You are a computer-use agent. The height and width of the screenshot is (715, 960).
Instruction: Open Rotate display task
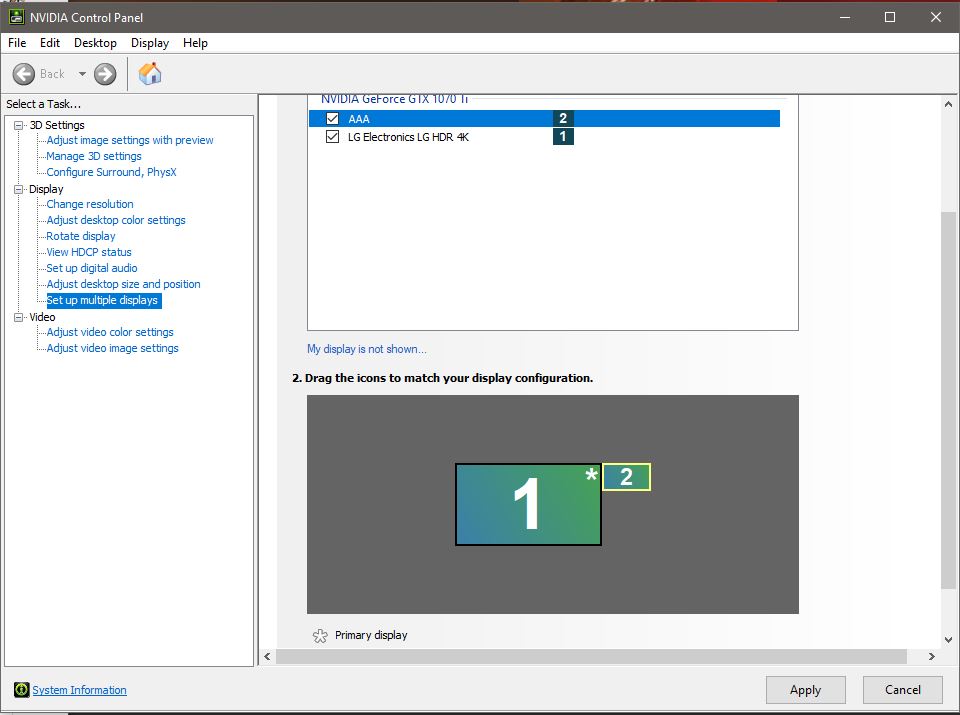pyautogui.click(x=81, y=236)
